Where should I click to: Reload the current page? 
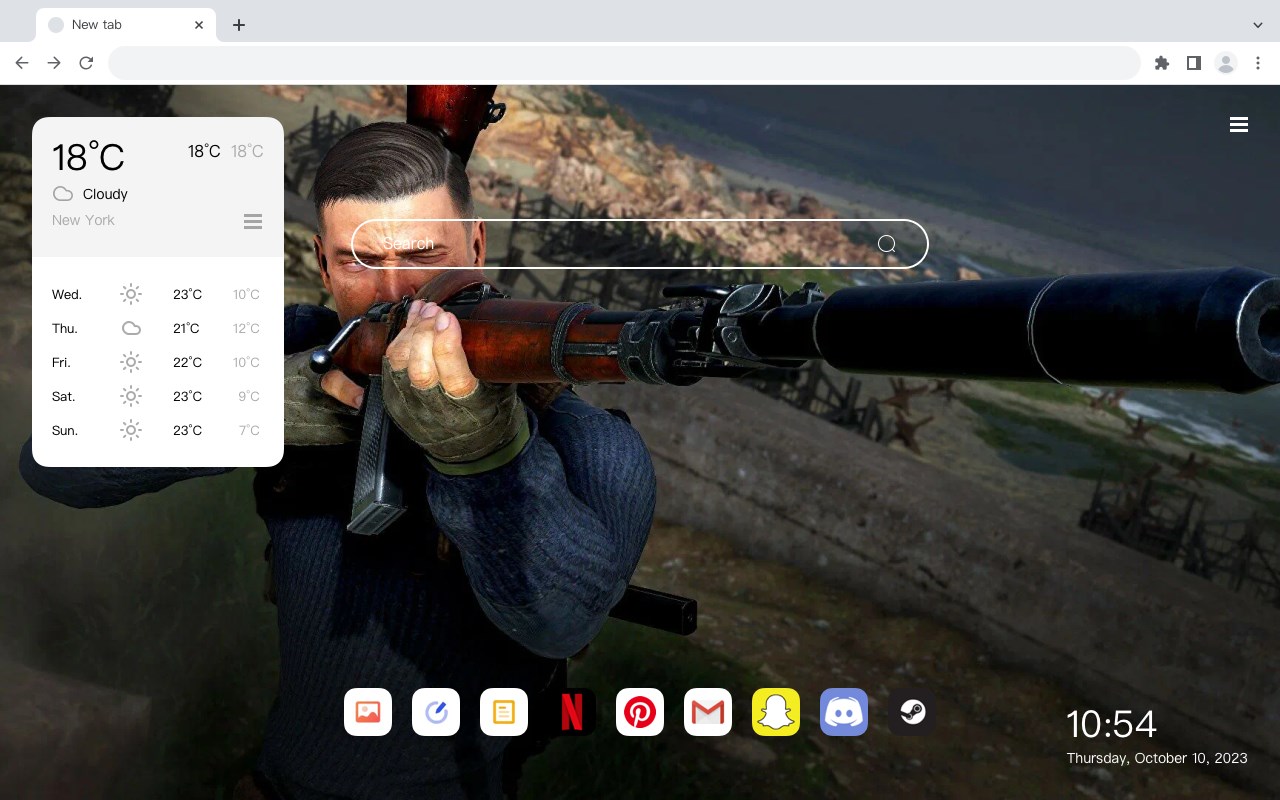86,63
